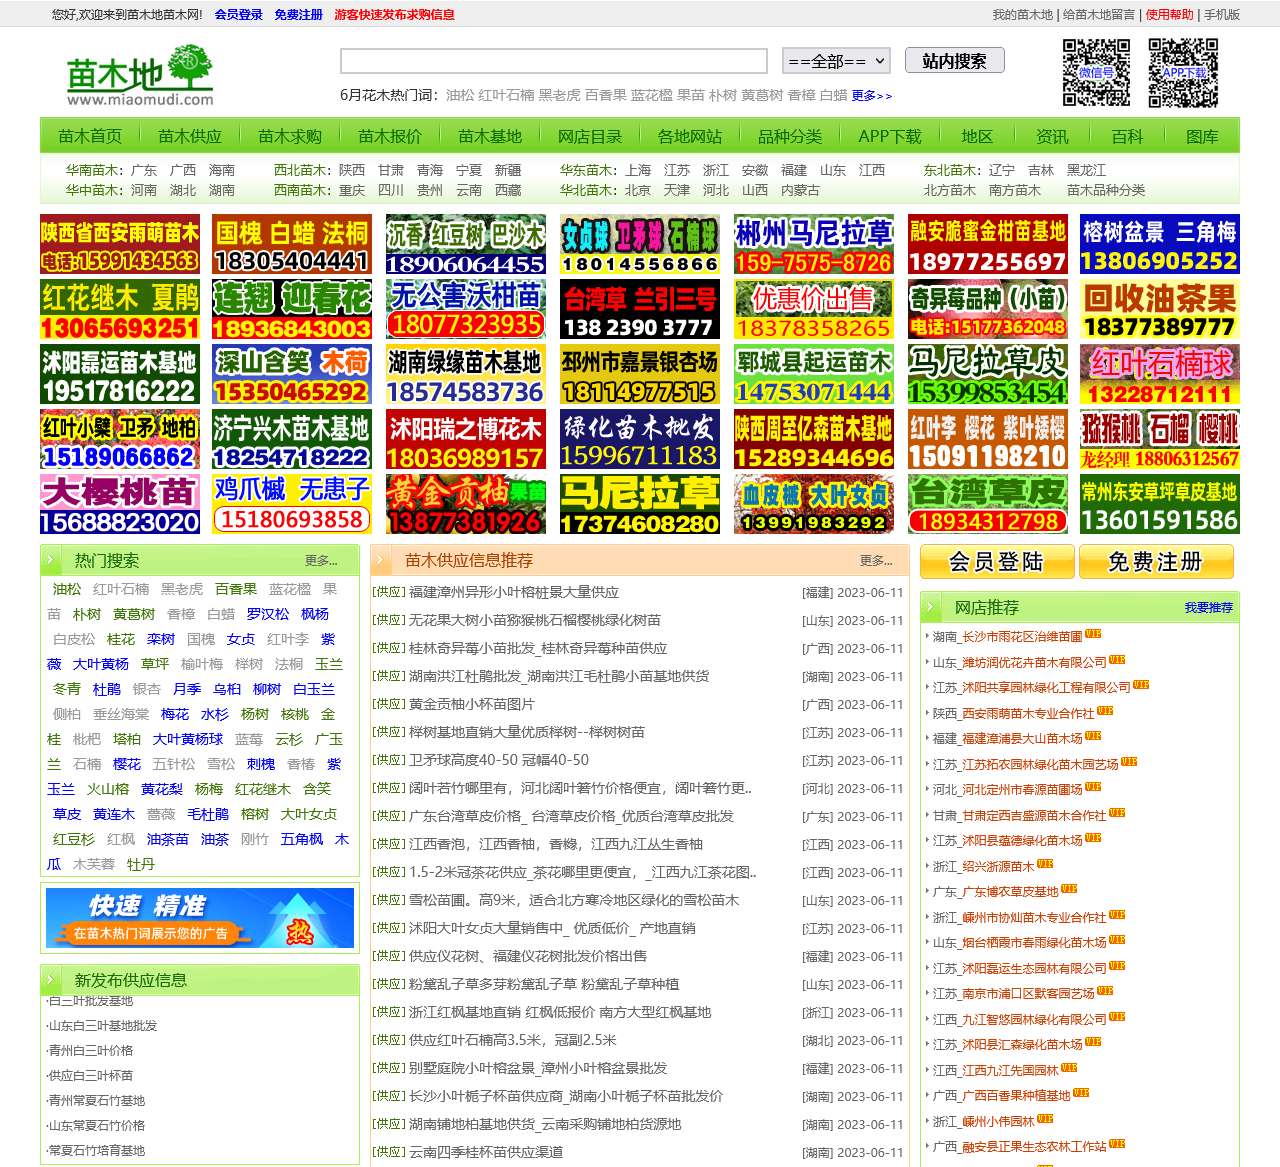
Task: Click the 会员登陆 button
Action: pyautogui.click(x=997, y=562)
